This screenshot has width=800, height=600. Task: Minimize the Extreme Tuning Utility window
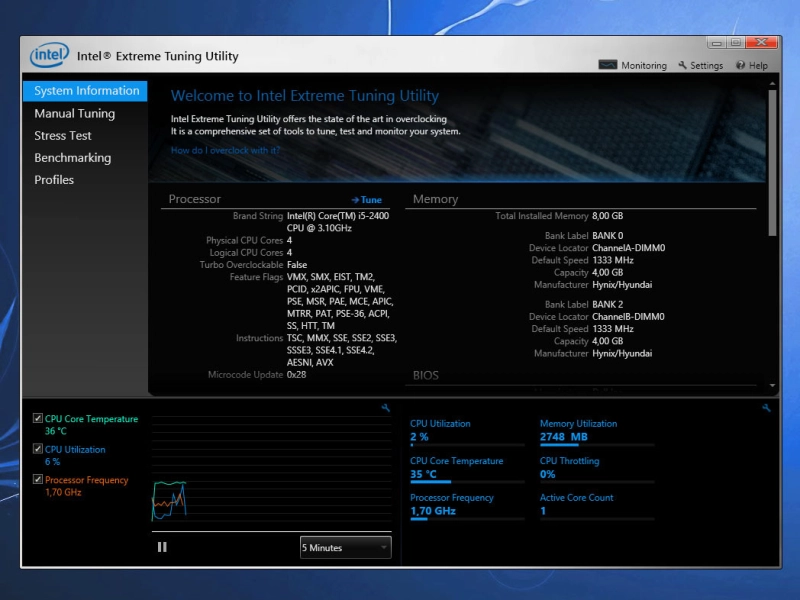coord(716,43)
